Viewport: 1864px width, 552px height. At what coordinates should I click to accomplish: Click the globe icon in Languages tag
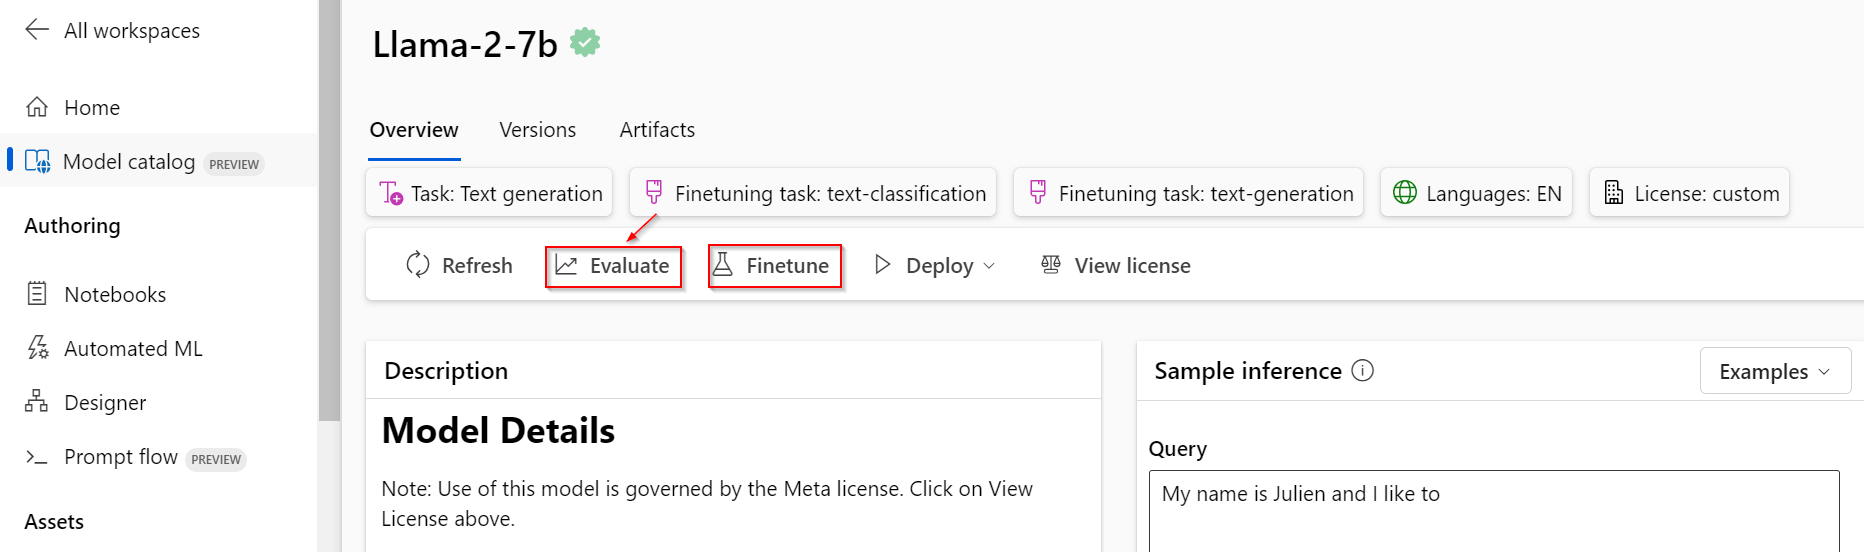click(1405, 192)
